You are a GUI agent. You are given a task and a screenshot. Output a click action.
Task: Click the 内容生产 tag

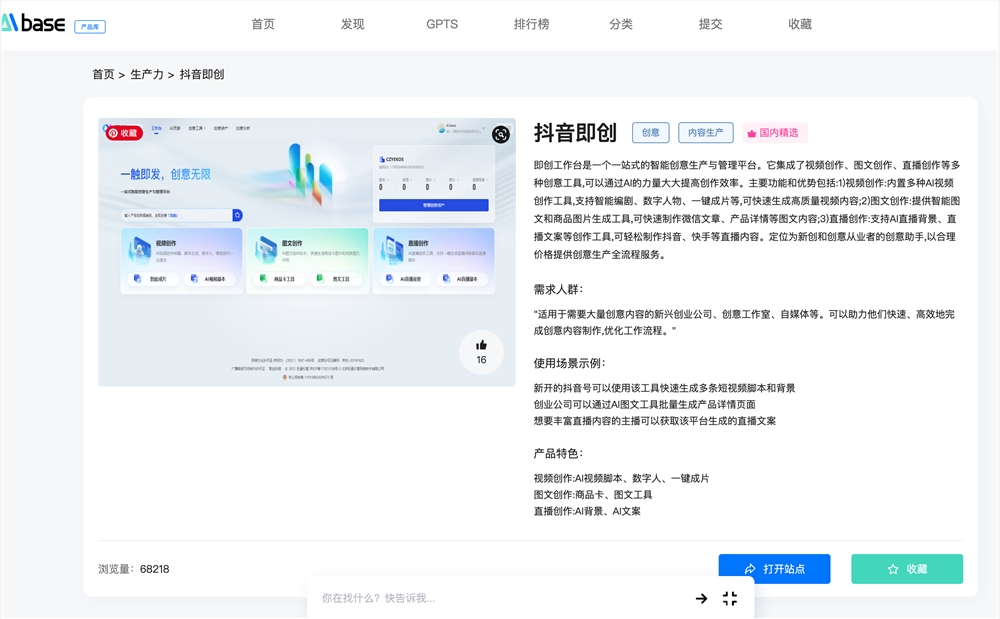click(x=705, y=133)
